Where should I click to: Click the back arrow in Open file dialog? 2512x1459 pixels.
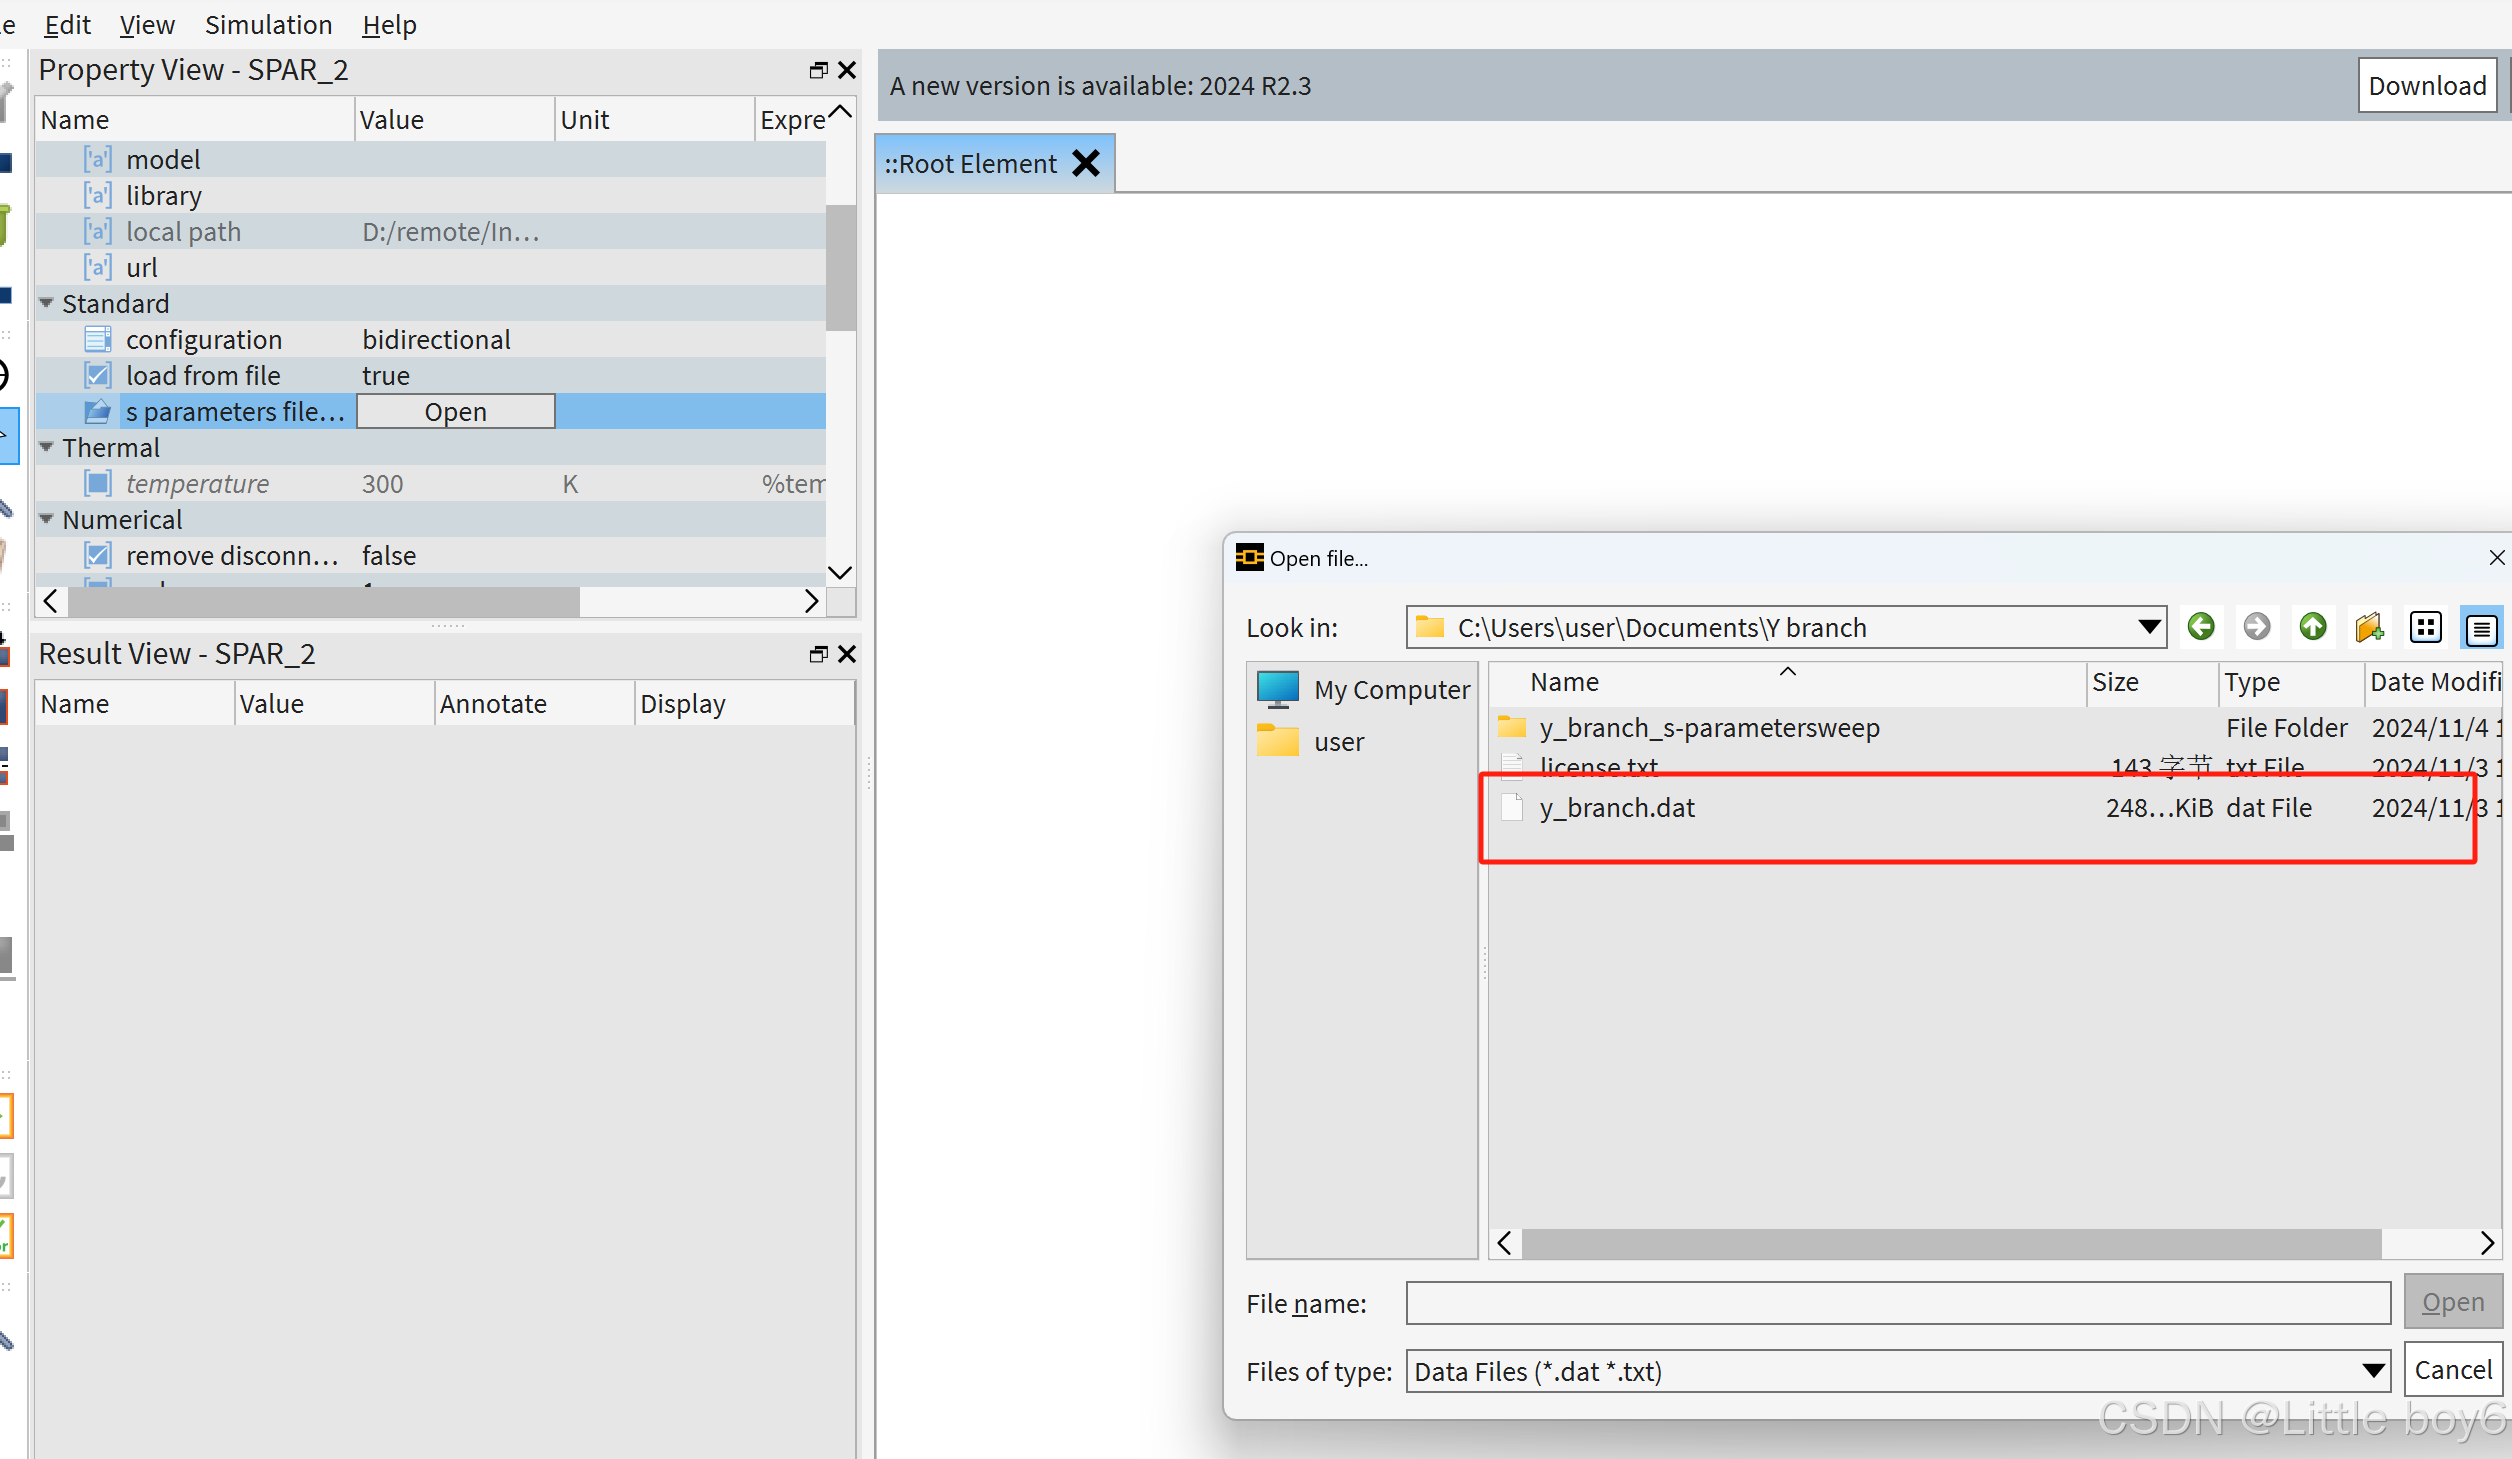click(2201, 627)
